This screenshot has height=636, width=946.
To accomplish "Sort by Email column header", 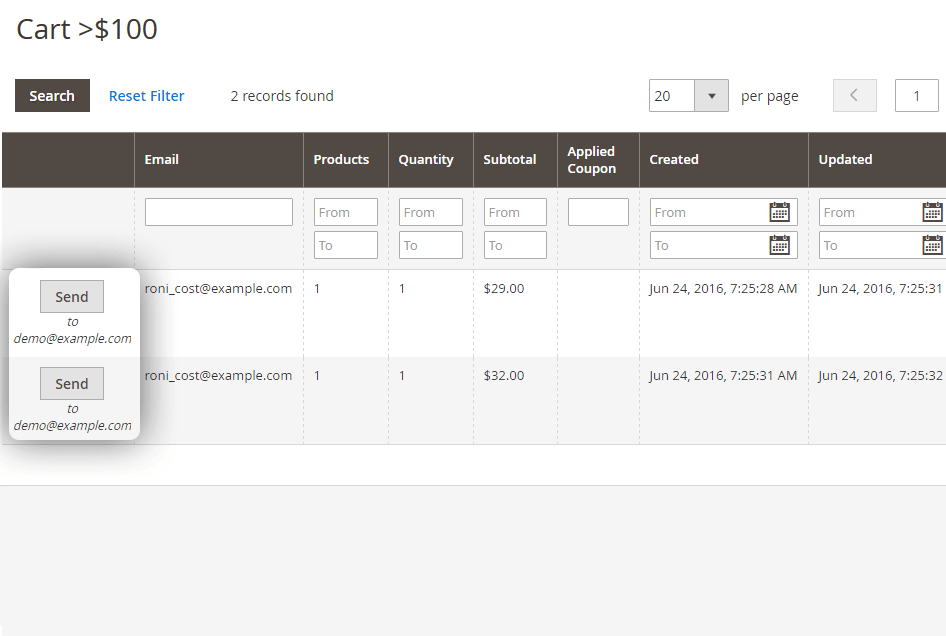I will pyautogui.click(x=218, y=160).
